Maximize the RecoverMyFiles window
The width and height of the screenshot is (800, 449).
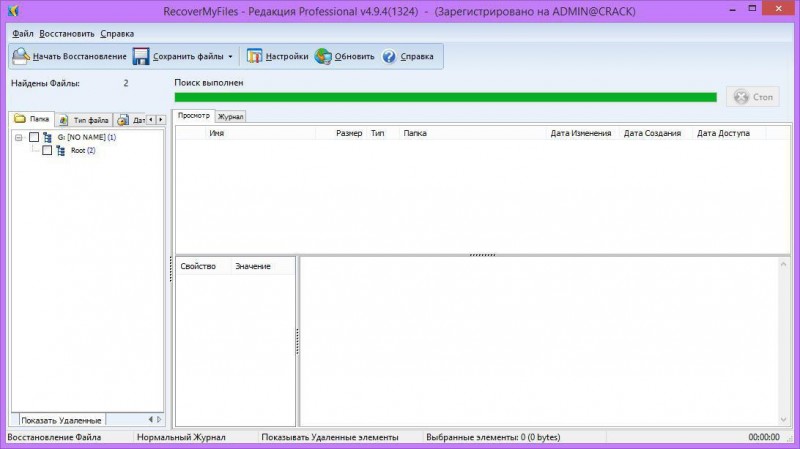(x=752, y=8)
